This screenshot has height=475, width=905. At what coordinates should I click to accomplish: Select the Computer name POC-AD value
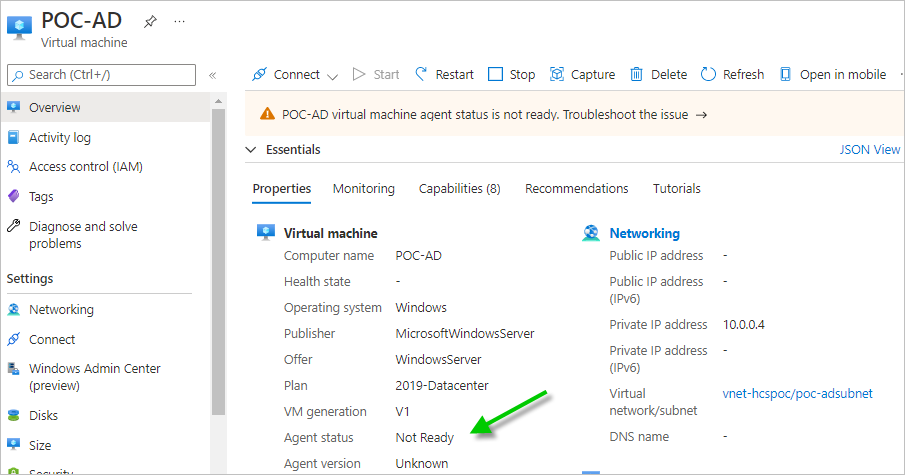coord(418,256)
